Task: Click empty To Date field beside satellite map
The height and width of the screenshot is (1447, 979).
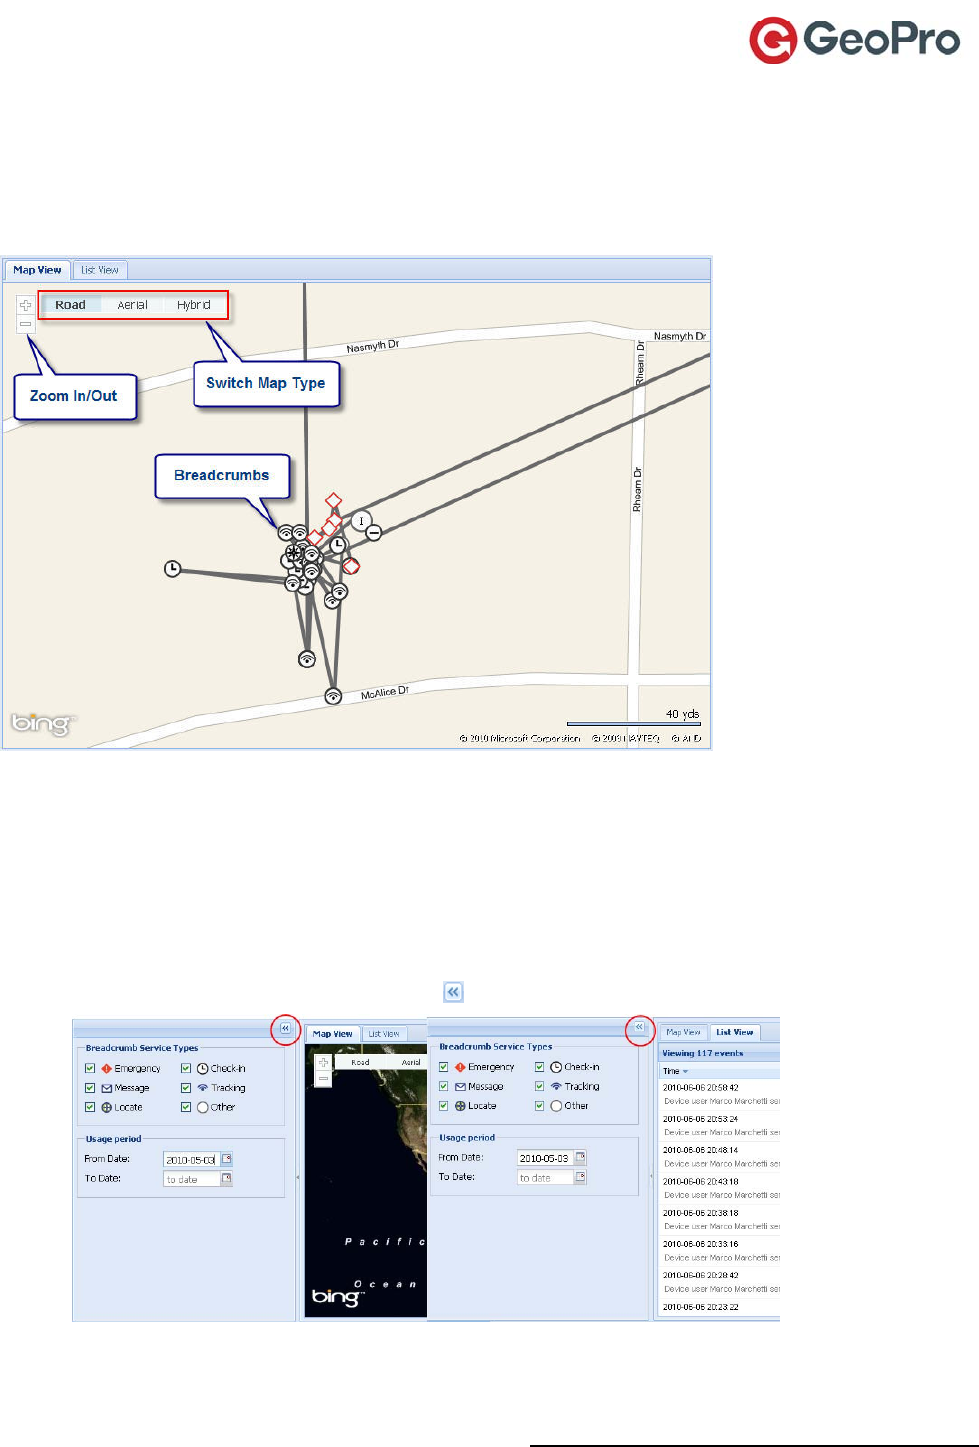Action: 191,1180
